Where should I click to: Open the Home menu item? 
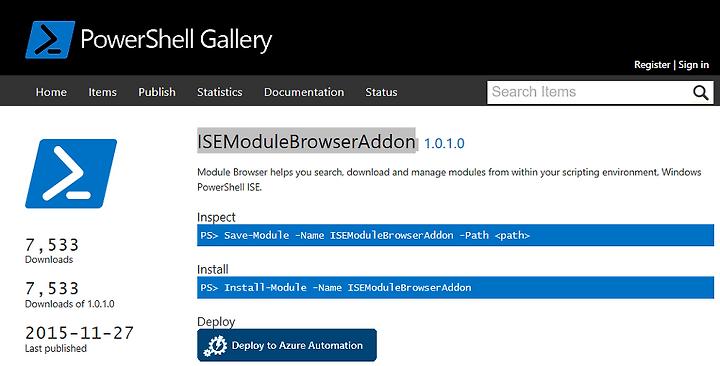(x=51, y=92)
